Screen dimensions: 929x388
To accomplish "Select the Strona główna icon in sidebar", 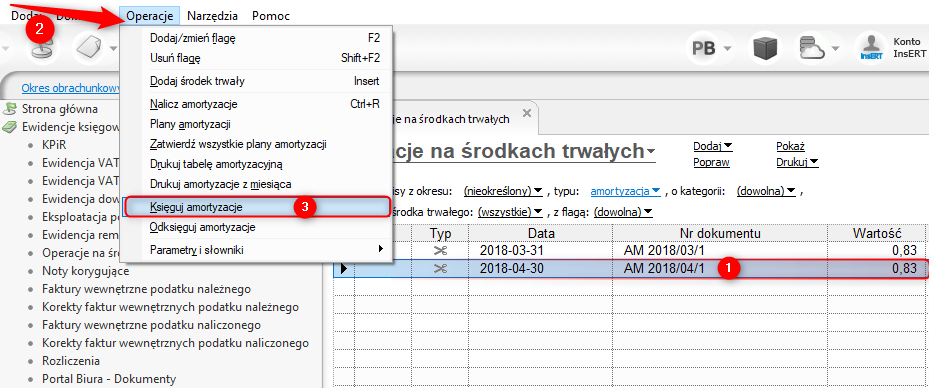I will pyautogui.click(x=11, y=109).
